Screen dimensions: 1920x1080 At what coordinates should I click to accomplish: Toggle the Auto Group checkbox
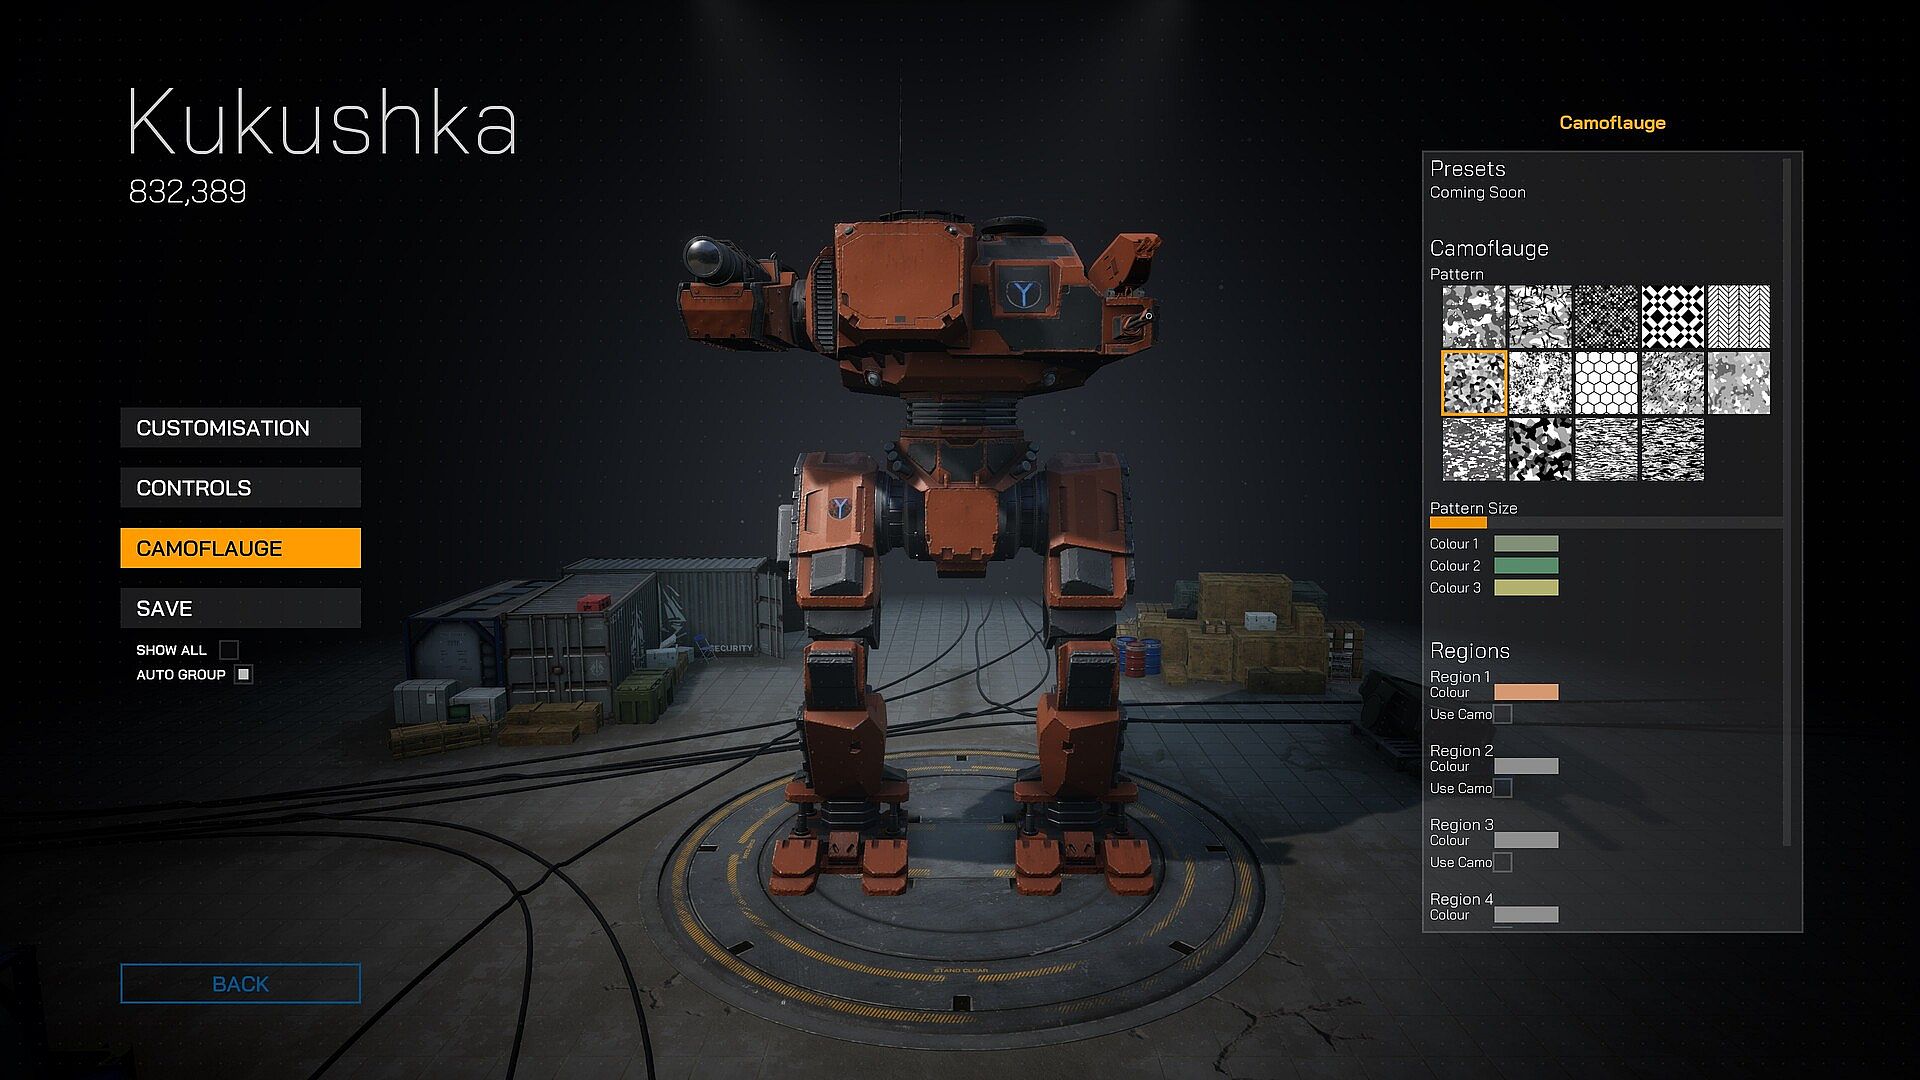coord(243,675)
